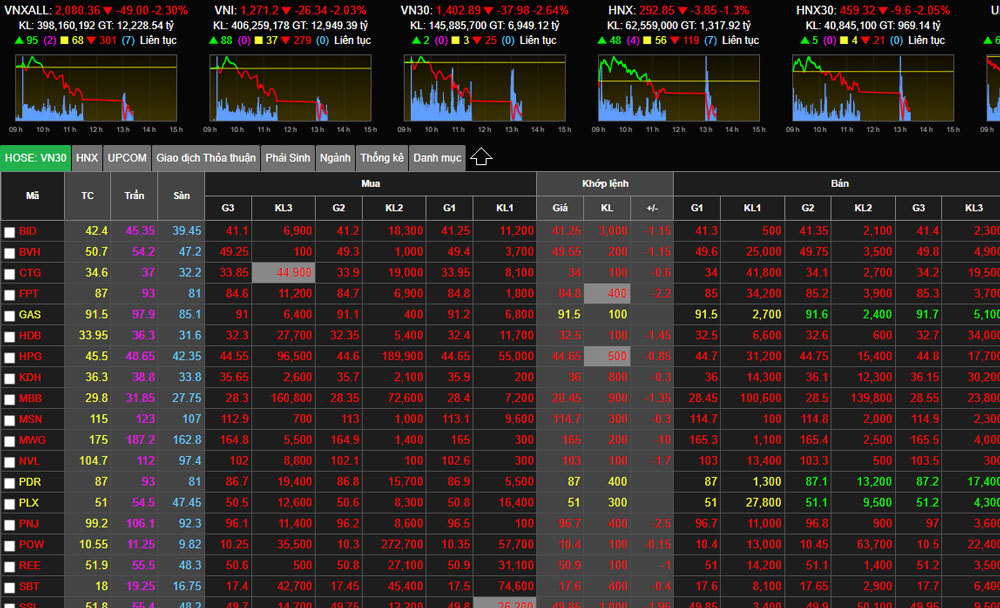Expand the Phái Sinh tab menu
The width and height of the screenshot is (1000, 608).
coord(288,158)
